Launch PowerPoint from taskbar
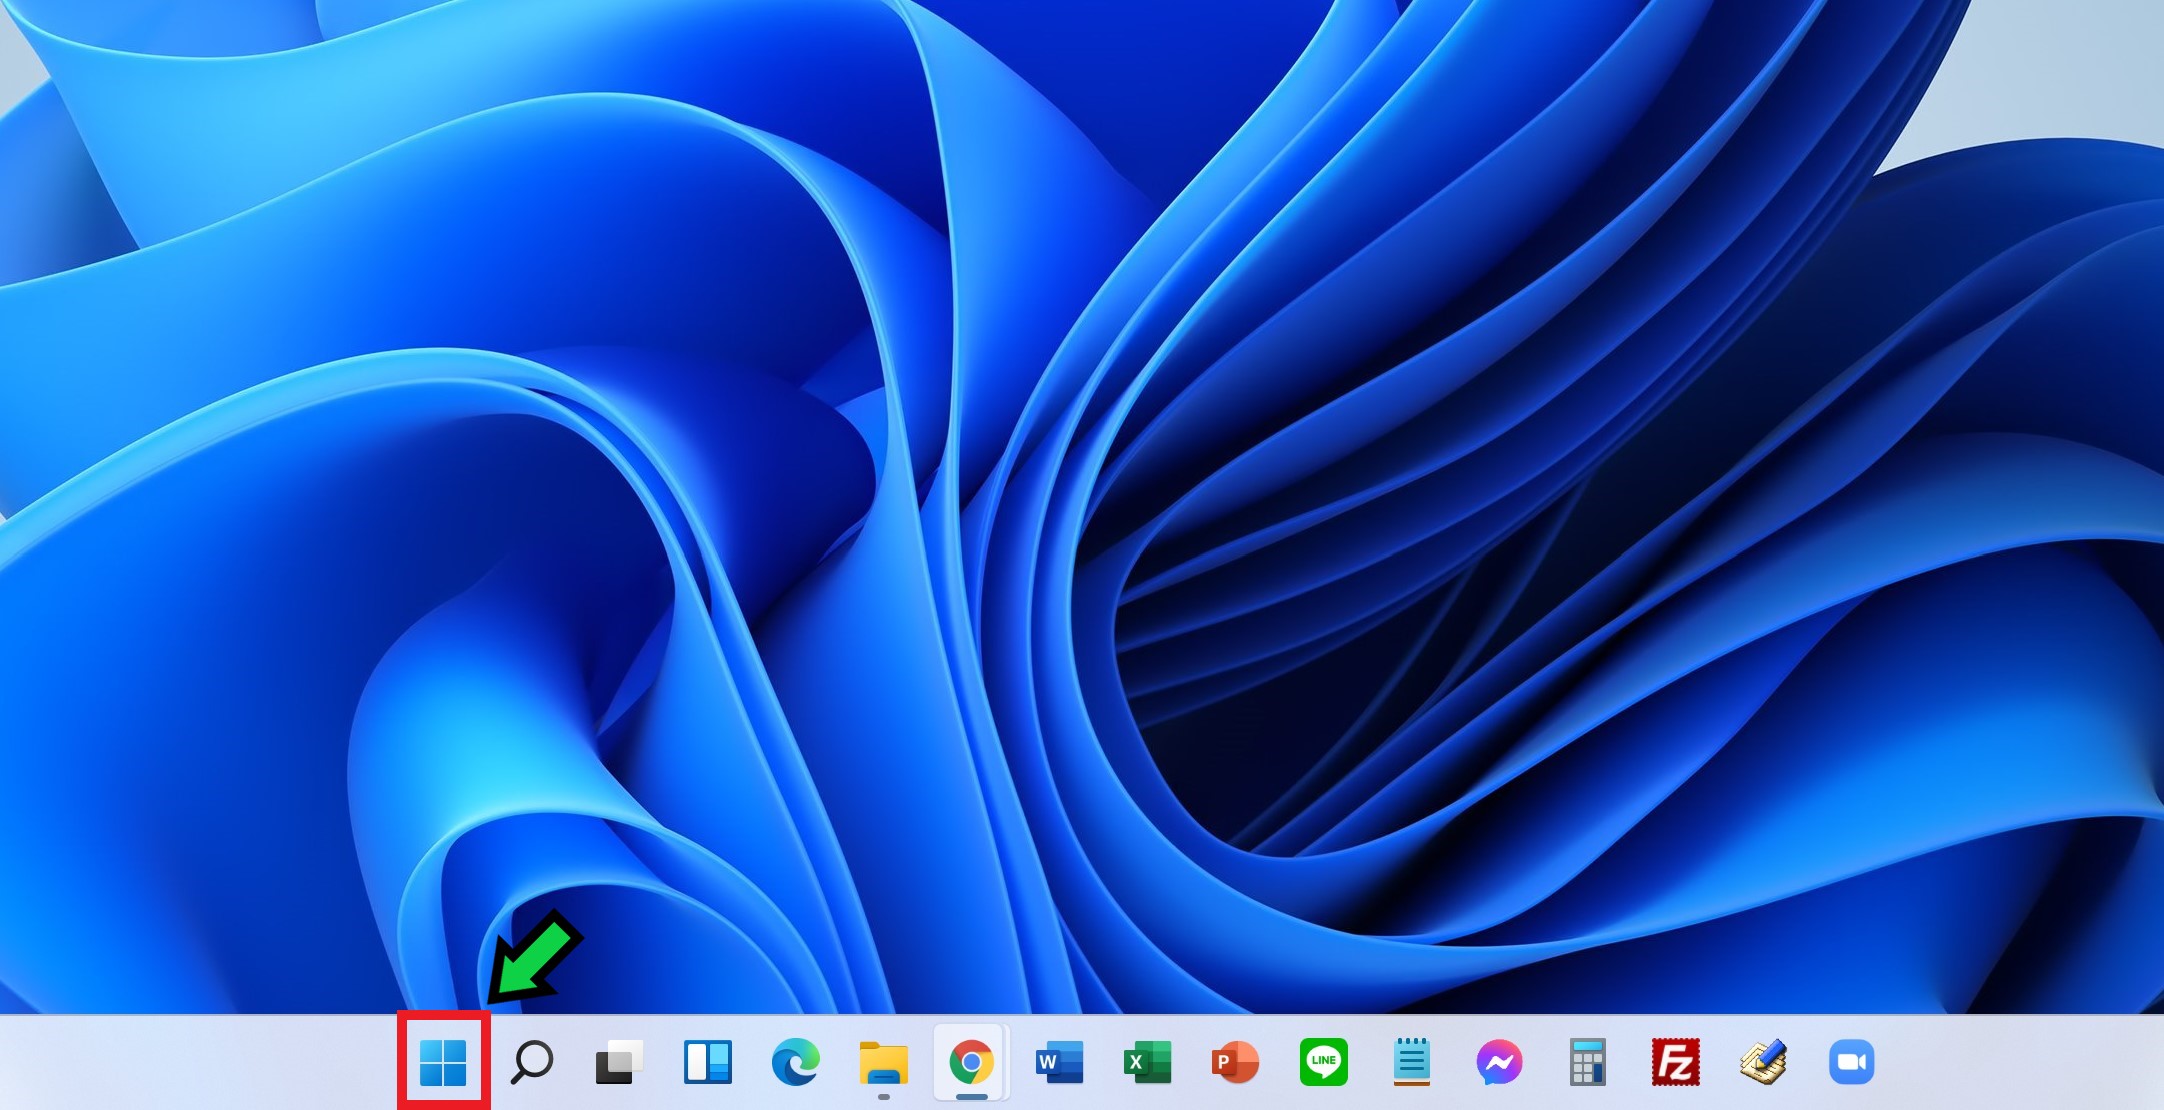The width and height of the screenshot is (2164, 1110). coord(1235,1062)
